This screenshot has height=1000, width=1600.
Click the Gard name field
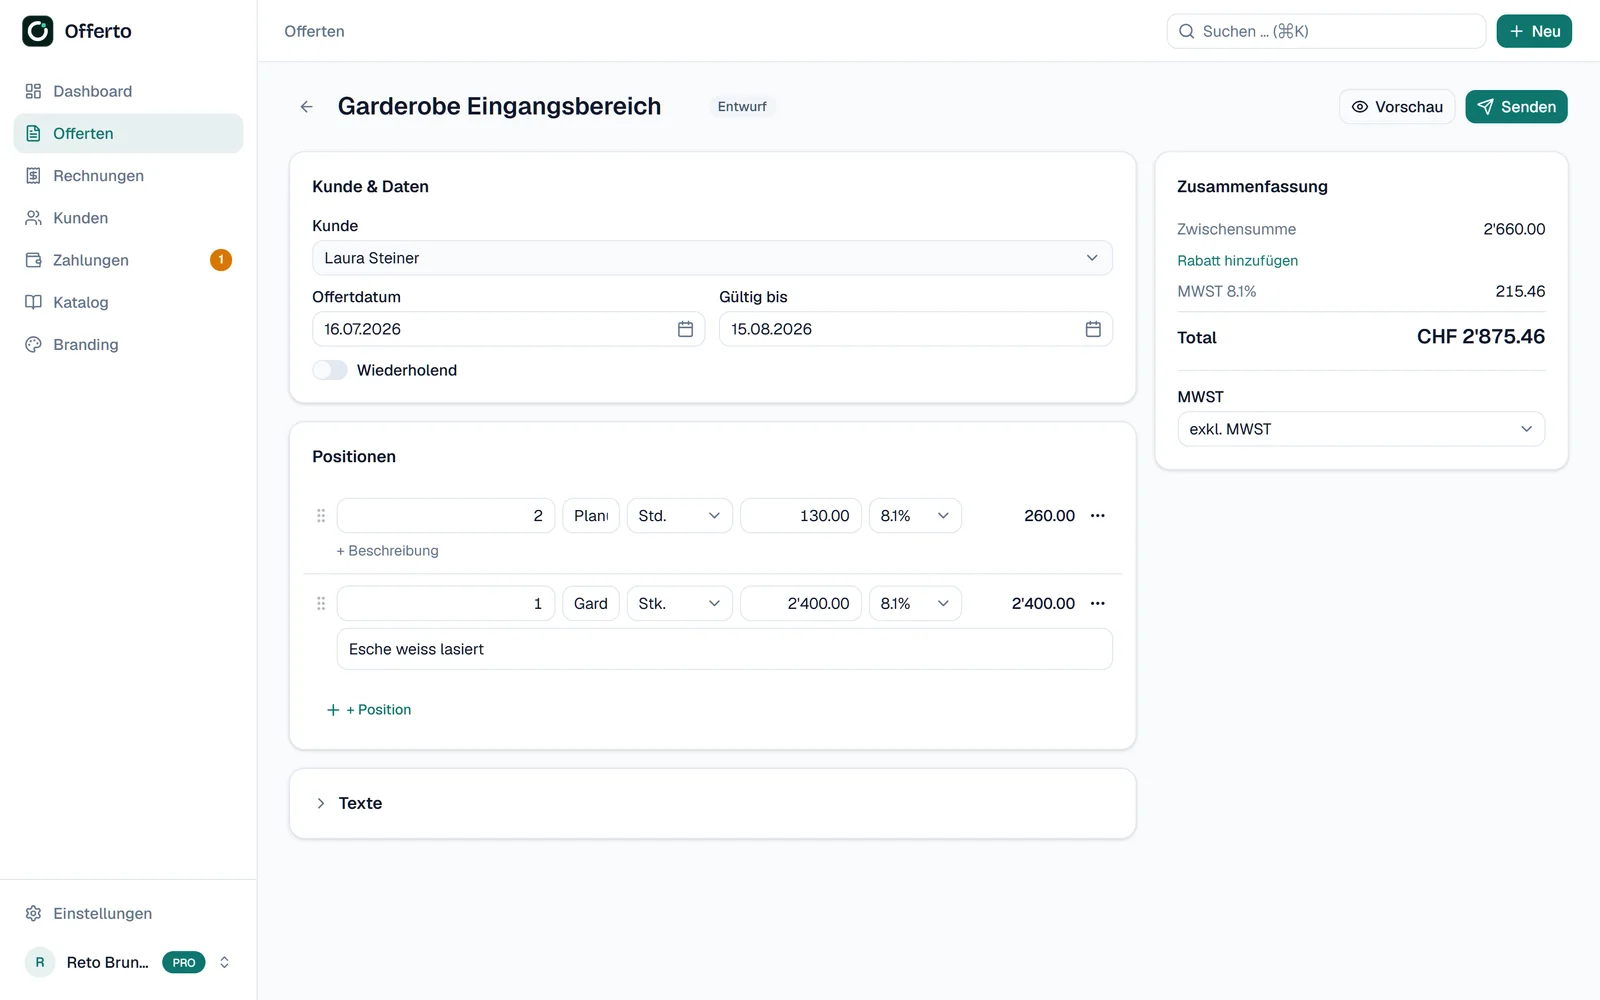pos(591,604)
